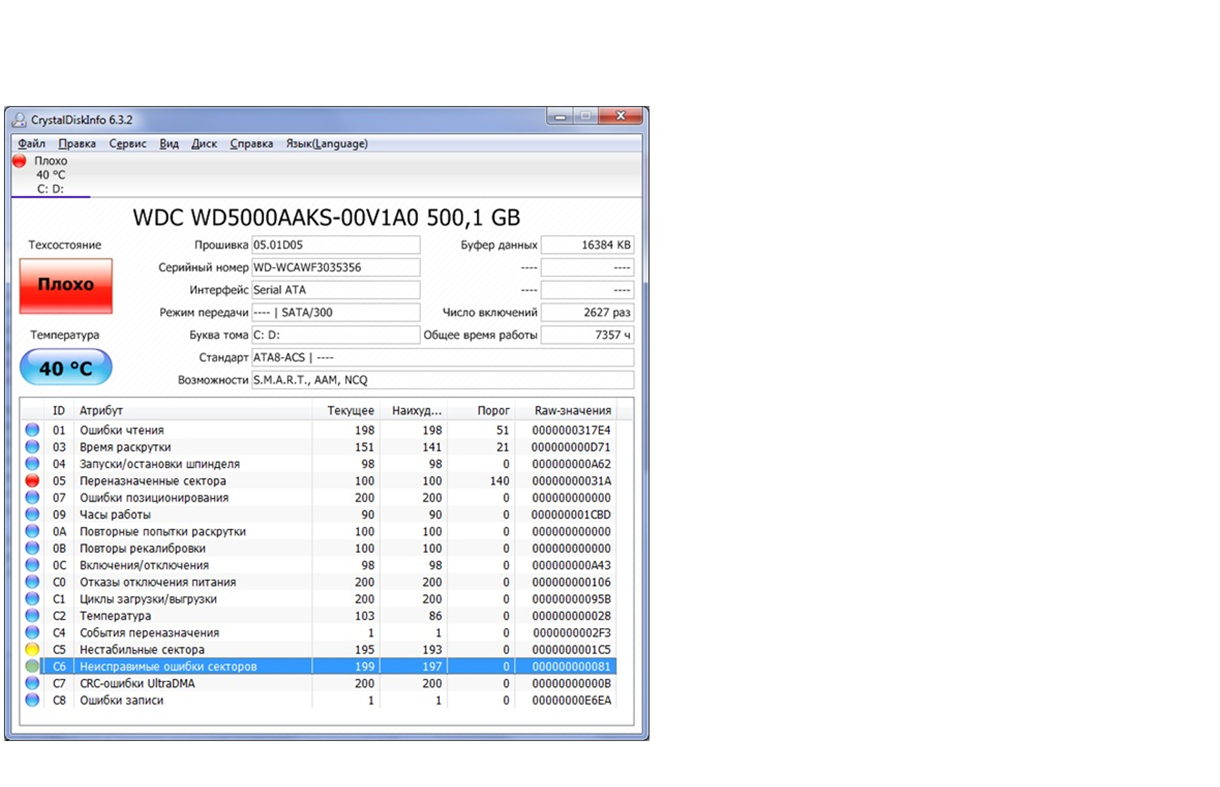Click the Буква тома field C: D:
Screen dimensions: 1220x787
click(336, 335)
